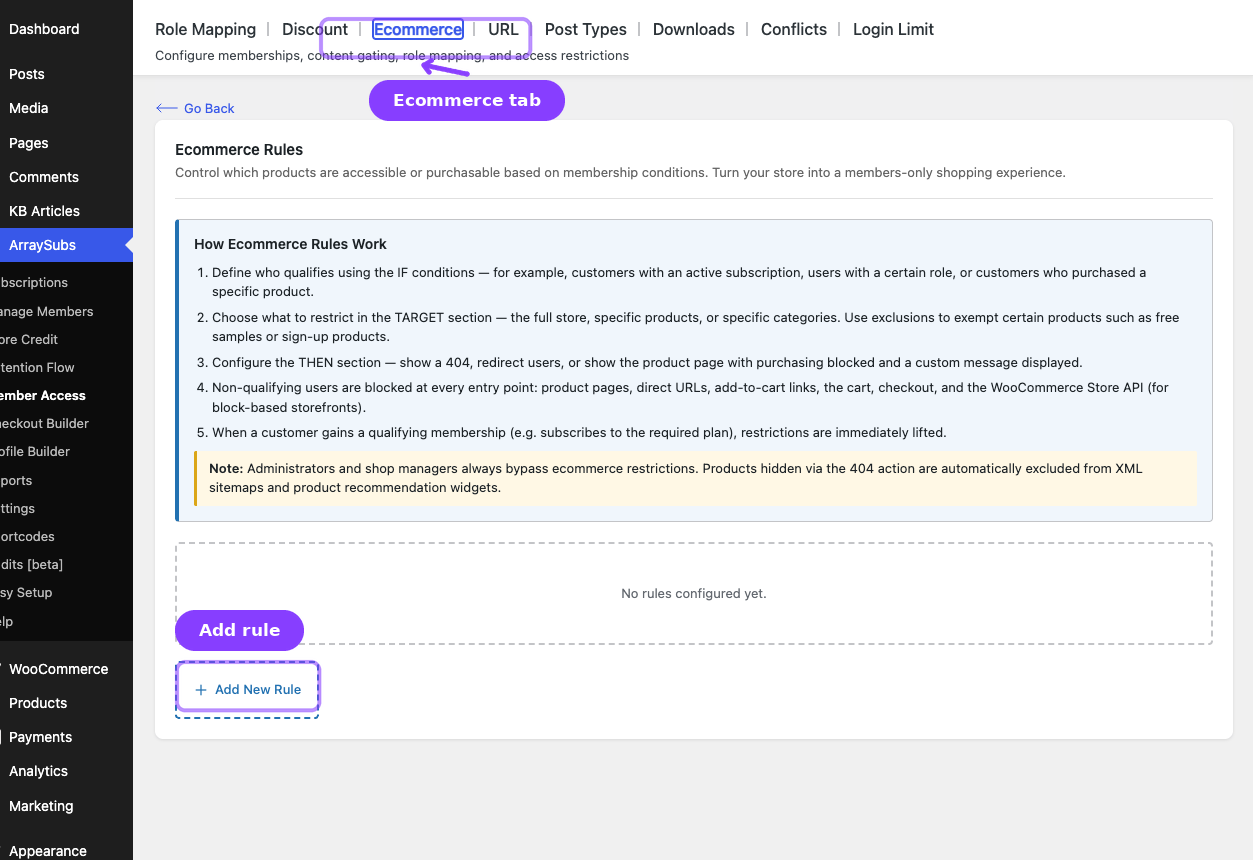Open Analytics in the sidebar
1253x860 pixels.
tap(66, 771)
